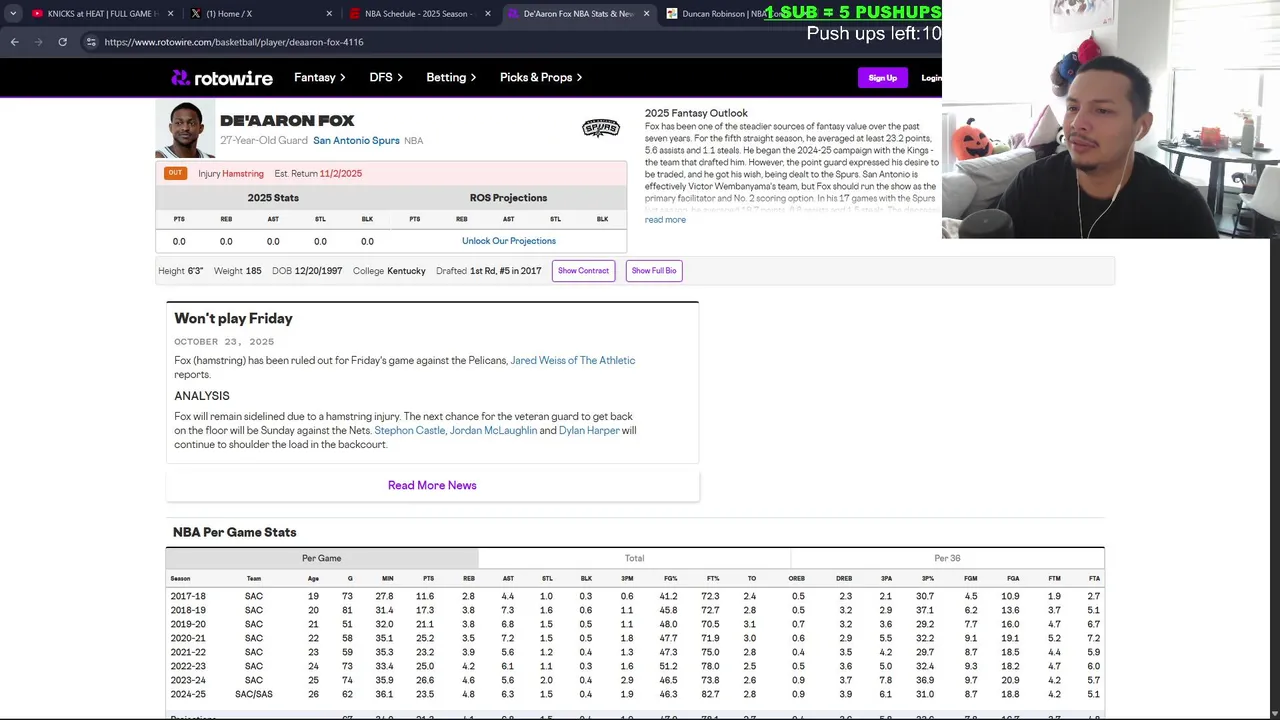Click the Spurs team logo icon
This screenshot has width=1280, height=720.
tap(601, 128)
